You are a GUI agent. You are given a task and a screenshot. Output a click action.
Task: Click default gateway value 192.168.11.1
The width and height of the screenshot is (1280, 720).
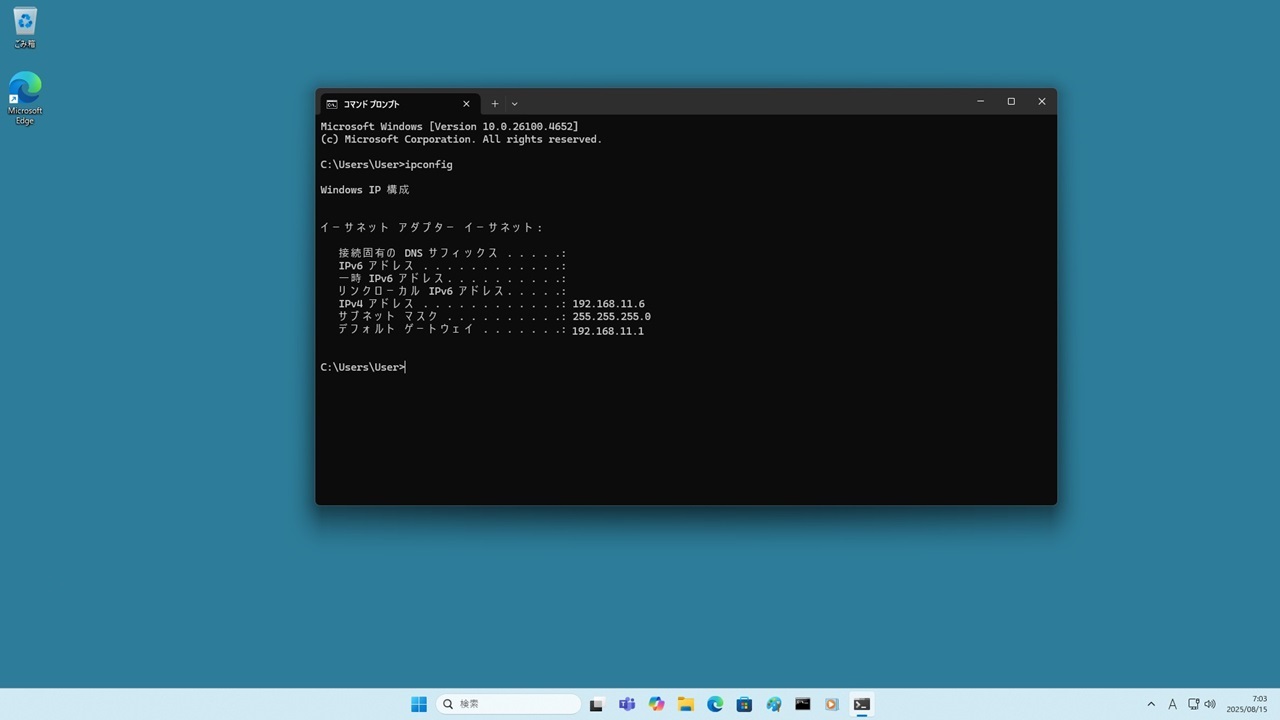click(x=608, y=331)
